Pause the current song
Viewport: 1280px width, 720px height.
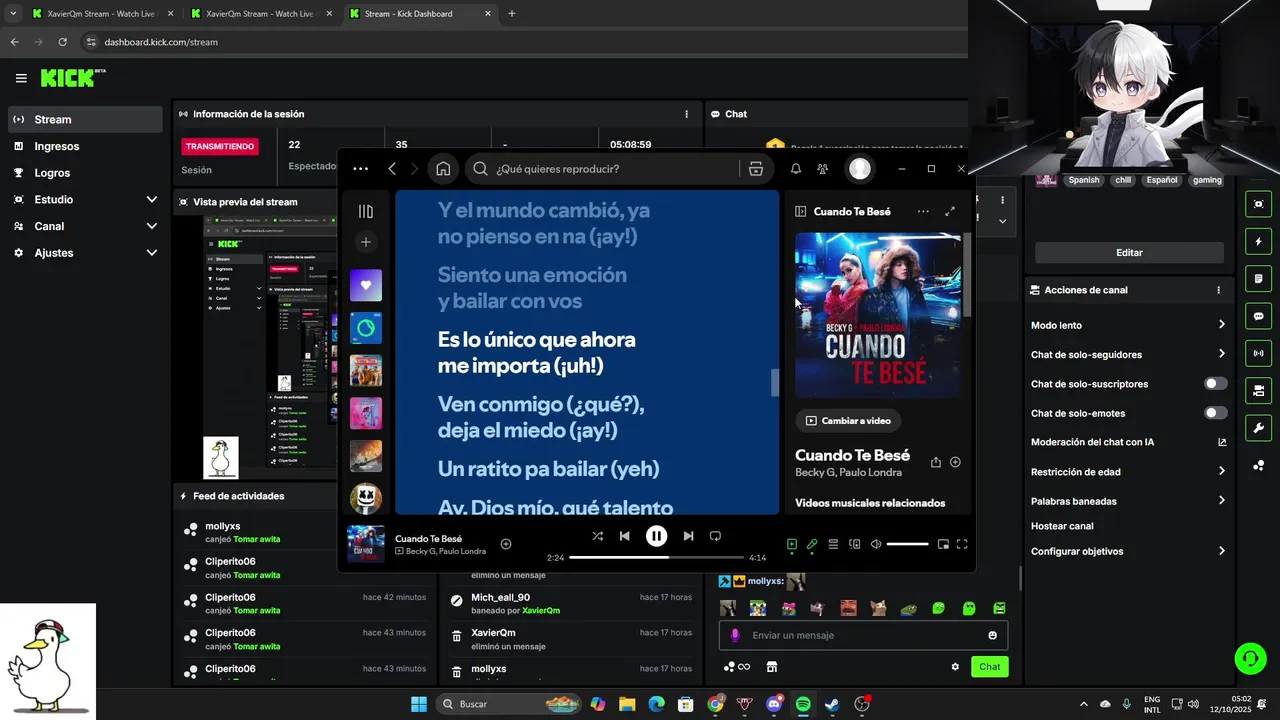pyautogui.click(x=656, y=536)
